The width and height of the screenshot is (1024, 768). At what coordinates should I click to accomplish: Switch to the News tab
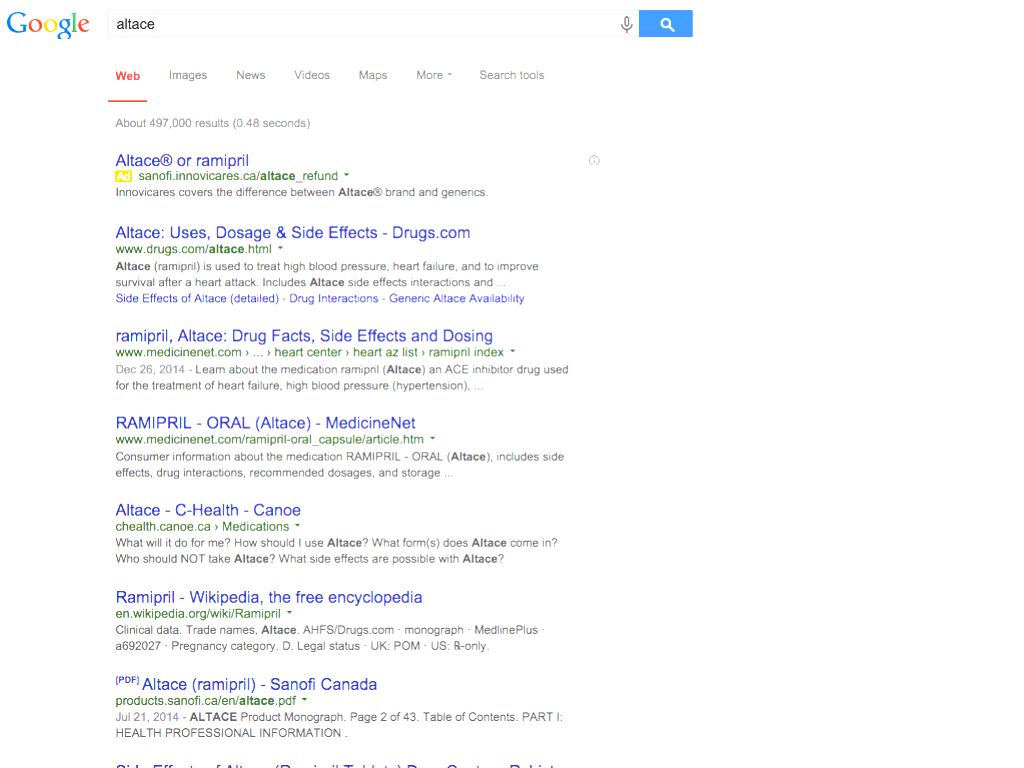point(251,75)
